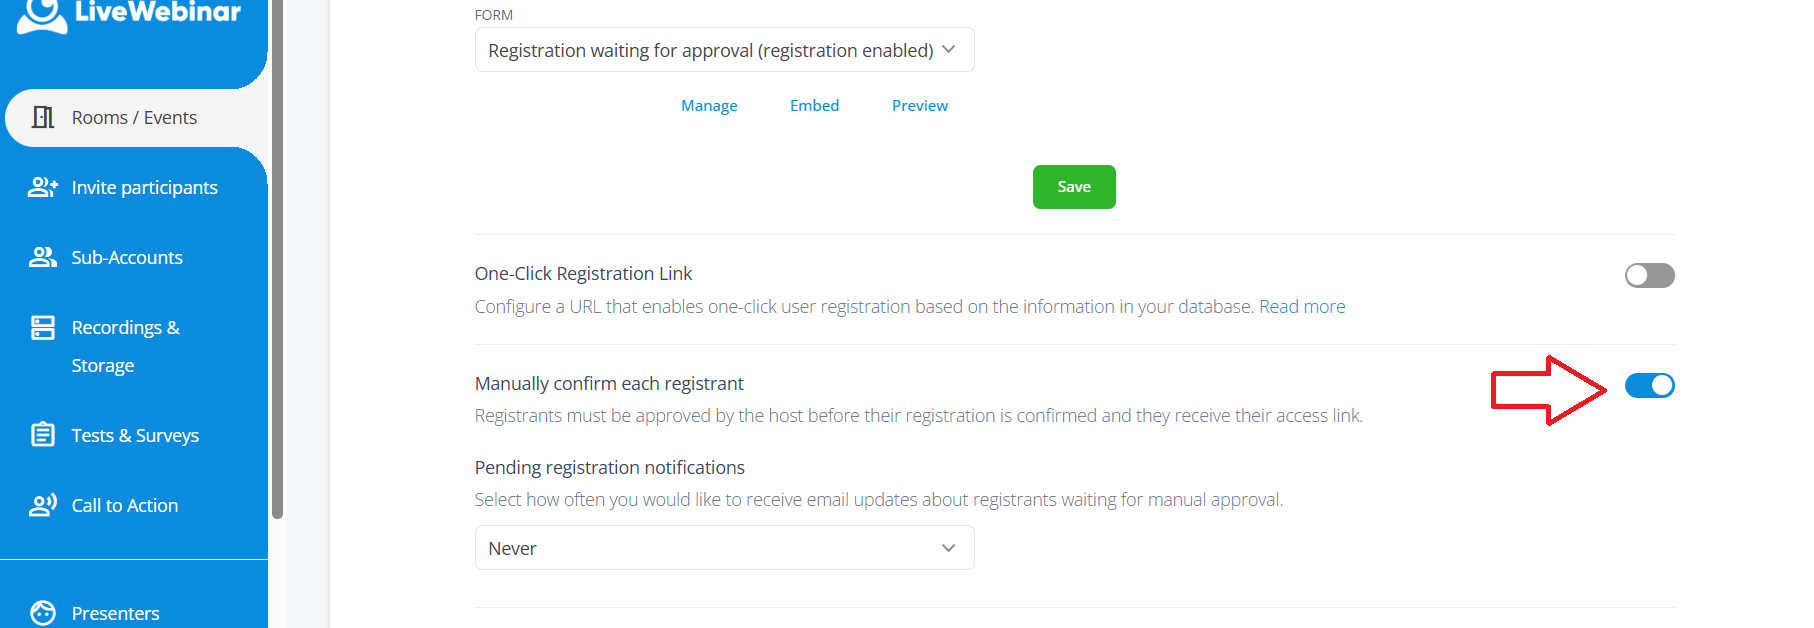
Task: Click the Recordings & Storage server icon
Action: click(x=43, y=327)
